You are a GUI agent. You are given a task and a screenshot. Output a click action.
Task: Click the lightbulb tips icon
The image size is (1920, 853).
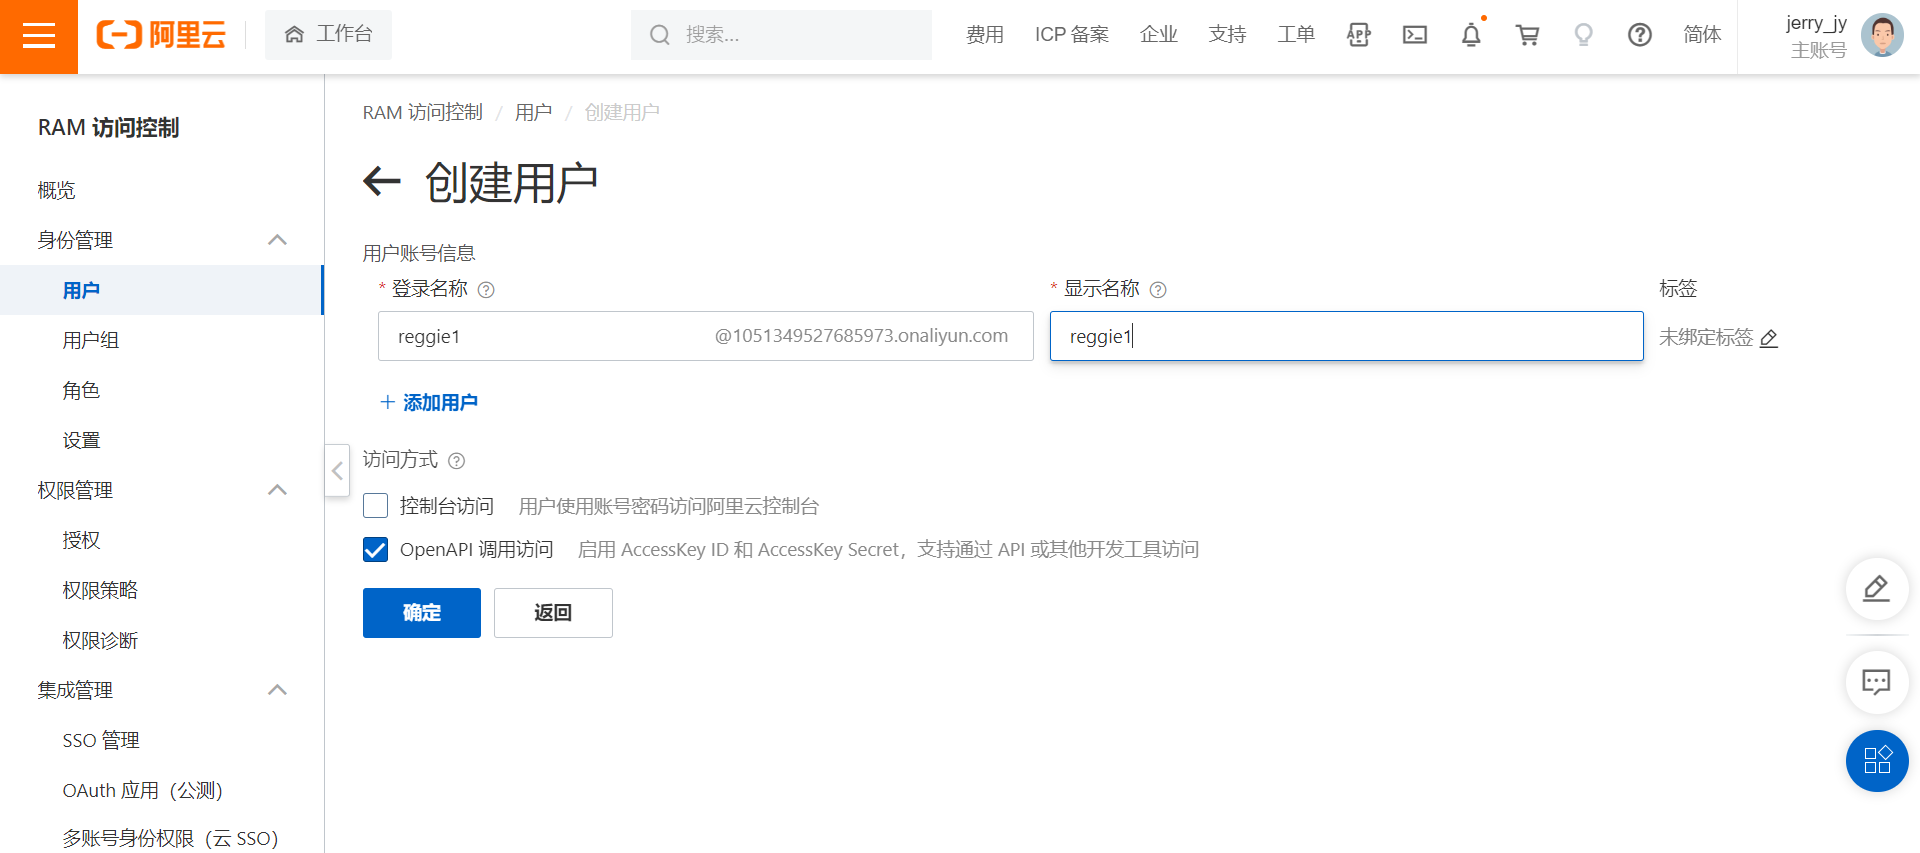pos(1583,35)
